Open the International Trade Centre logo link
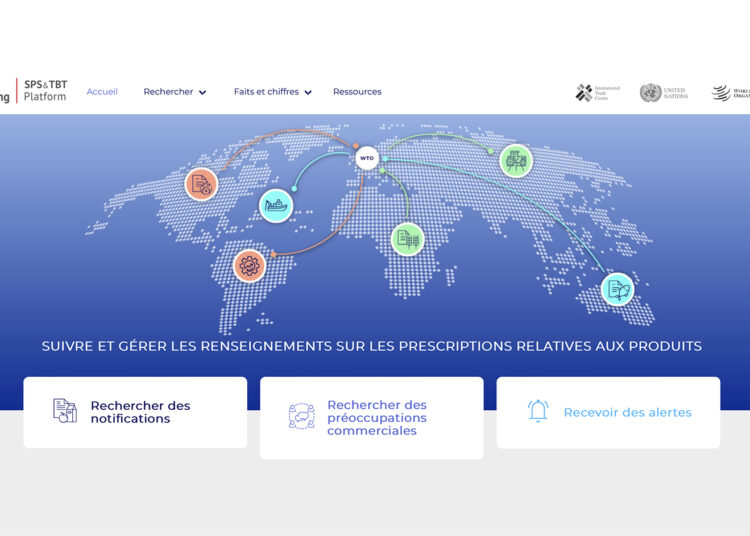Image resolution: width=750 pixels, height=536 pixels. pyautogui.click(x=598, y=93)
